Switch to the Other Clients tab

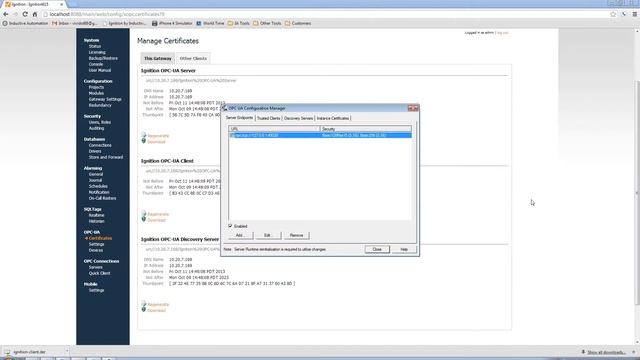193,58
